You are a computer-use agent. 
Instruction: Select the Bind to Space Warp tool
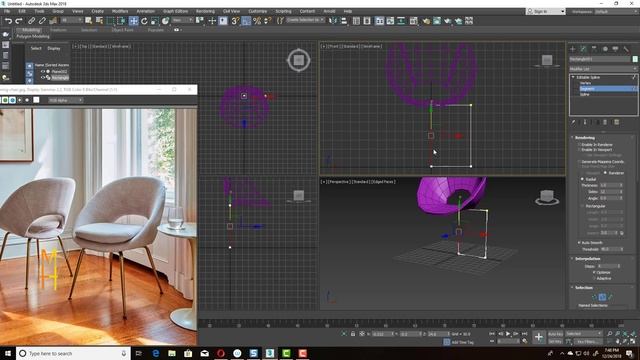(53, 21)
